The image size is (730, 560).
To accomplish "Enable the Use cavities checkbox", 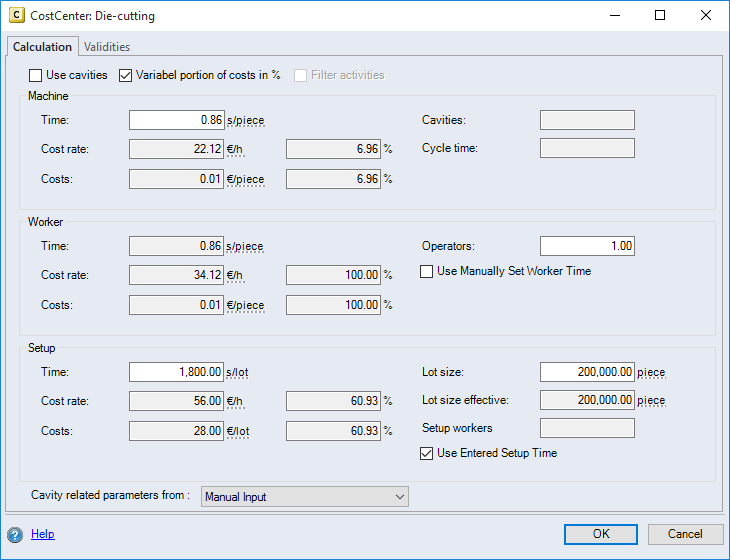I will point(36,75).
